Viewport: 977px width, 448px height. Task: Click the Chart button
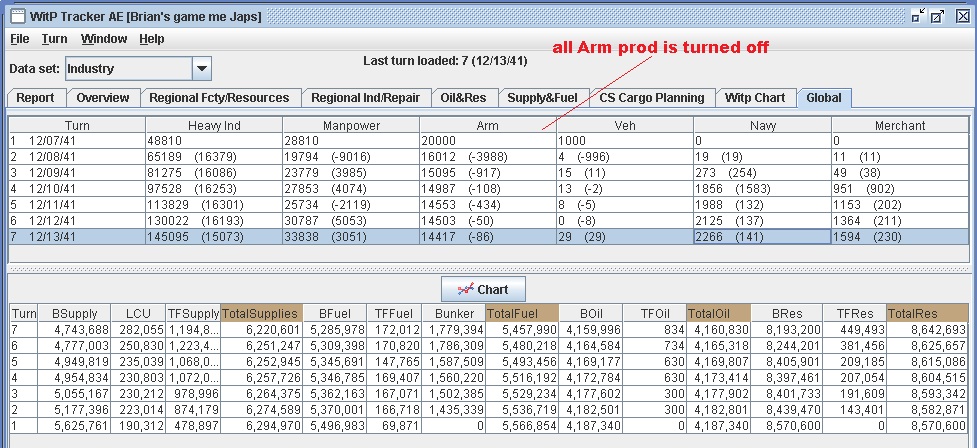click(x=483, y=289)
